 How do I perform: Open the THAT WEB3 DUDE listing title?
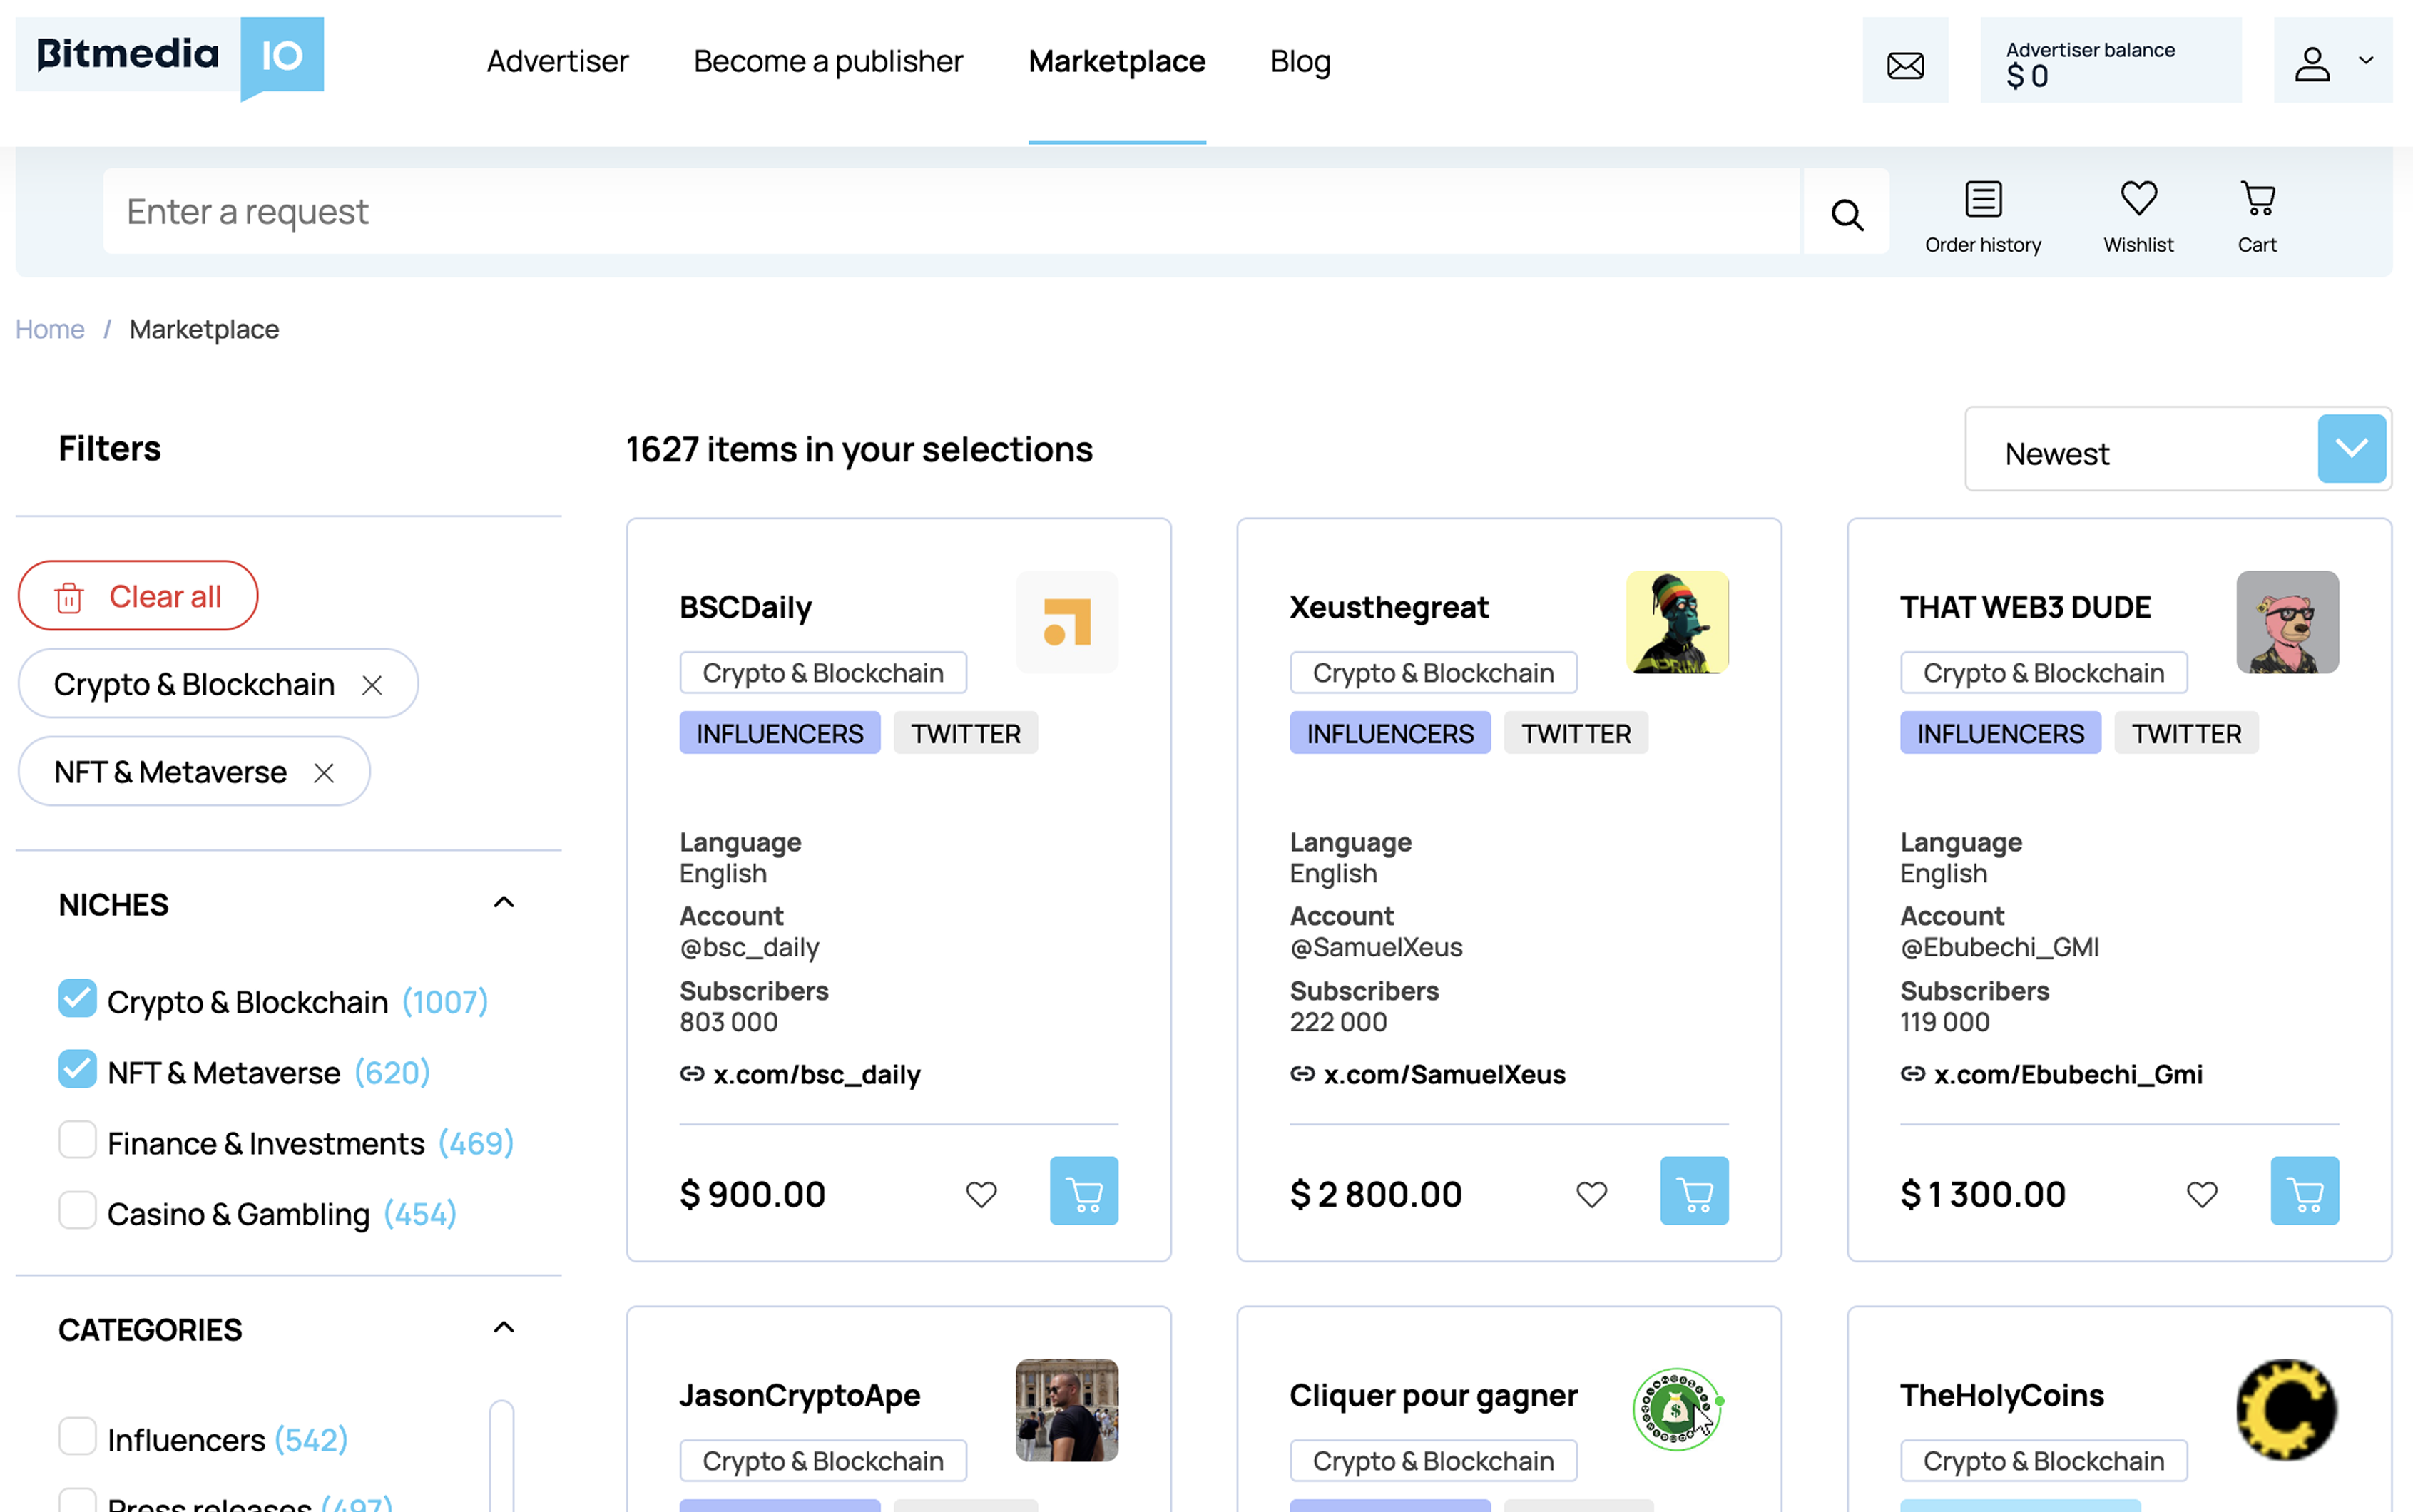2025,608
